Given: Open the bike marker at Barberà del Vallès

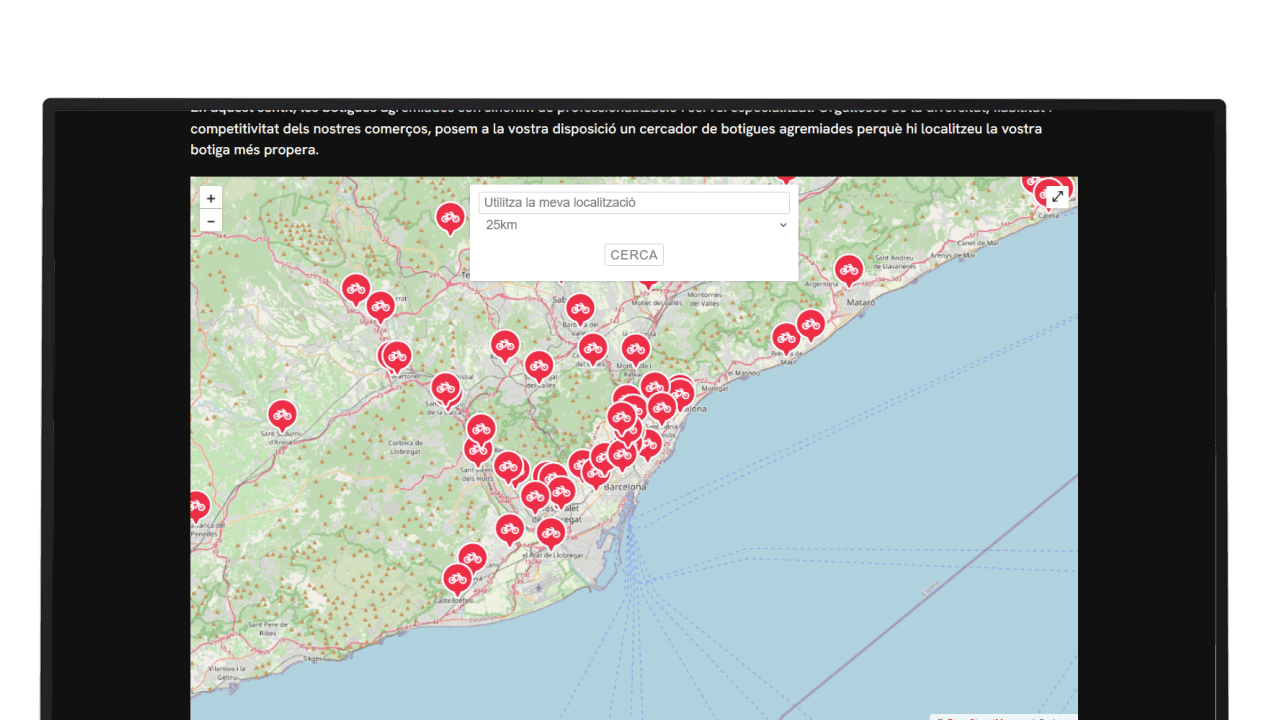Looking at the screenshot, I should [x=580, y=308].
